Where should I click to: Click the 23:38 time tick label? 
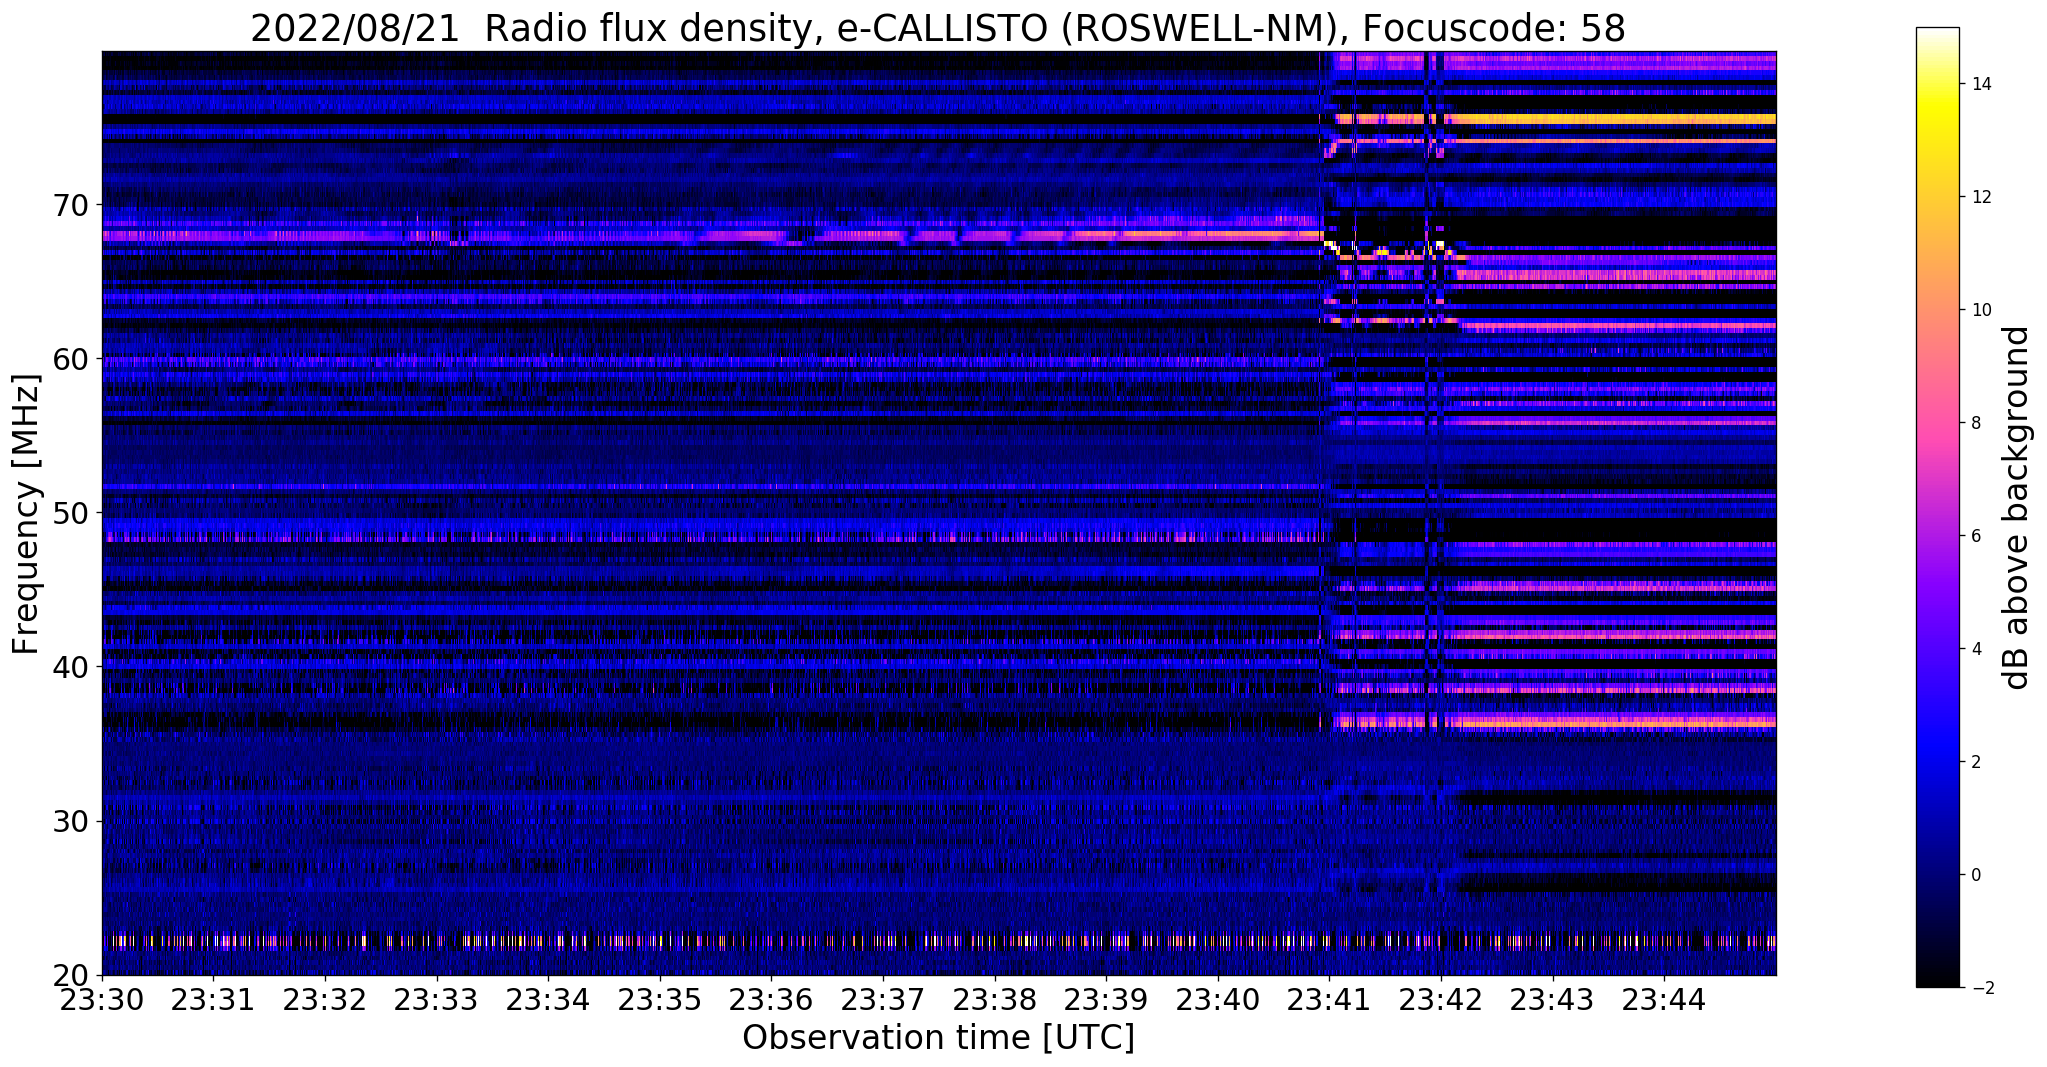[x=995, y=1000]
